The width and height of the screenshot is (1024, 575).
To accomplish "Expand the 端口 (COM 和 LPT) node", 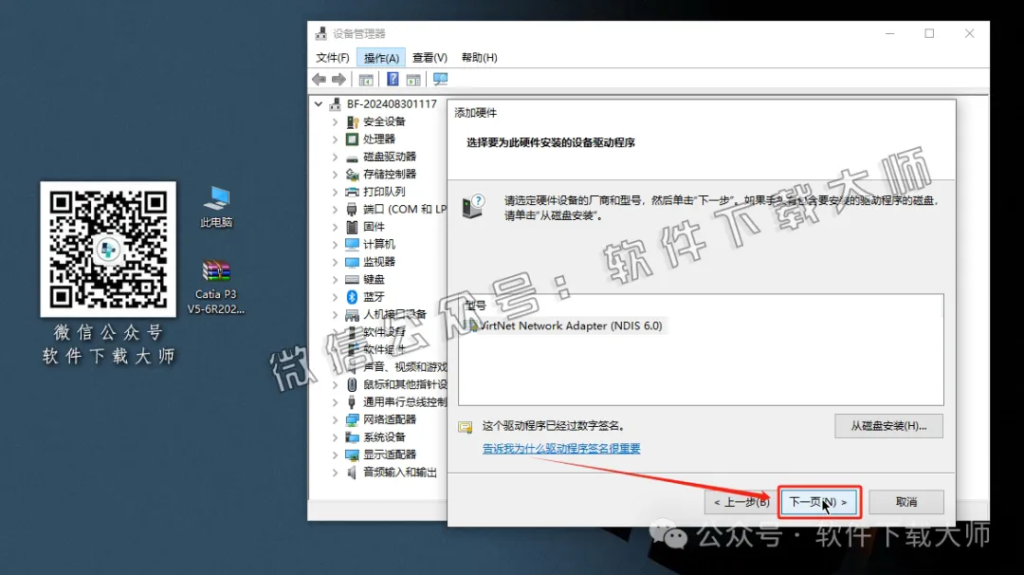I will pyautogui.click(x=335, y=209).
